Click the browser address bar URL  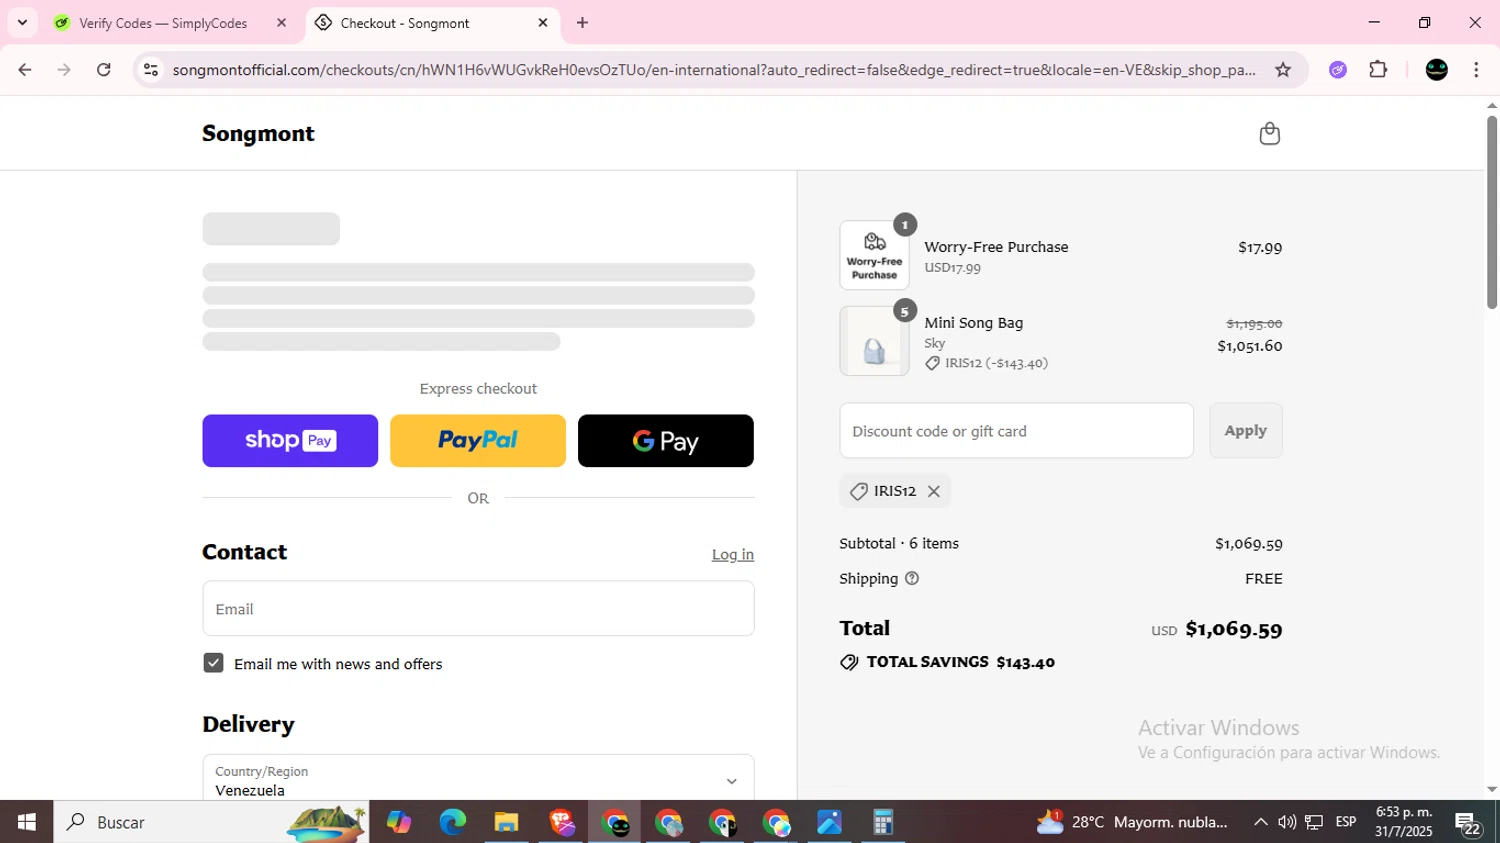(x=714, y=69)
